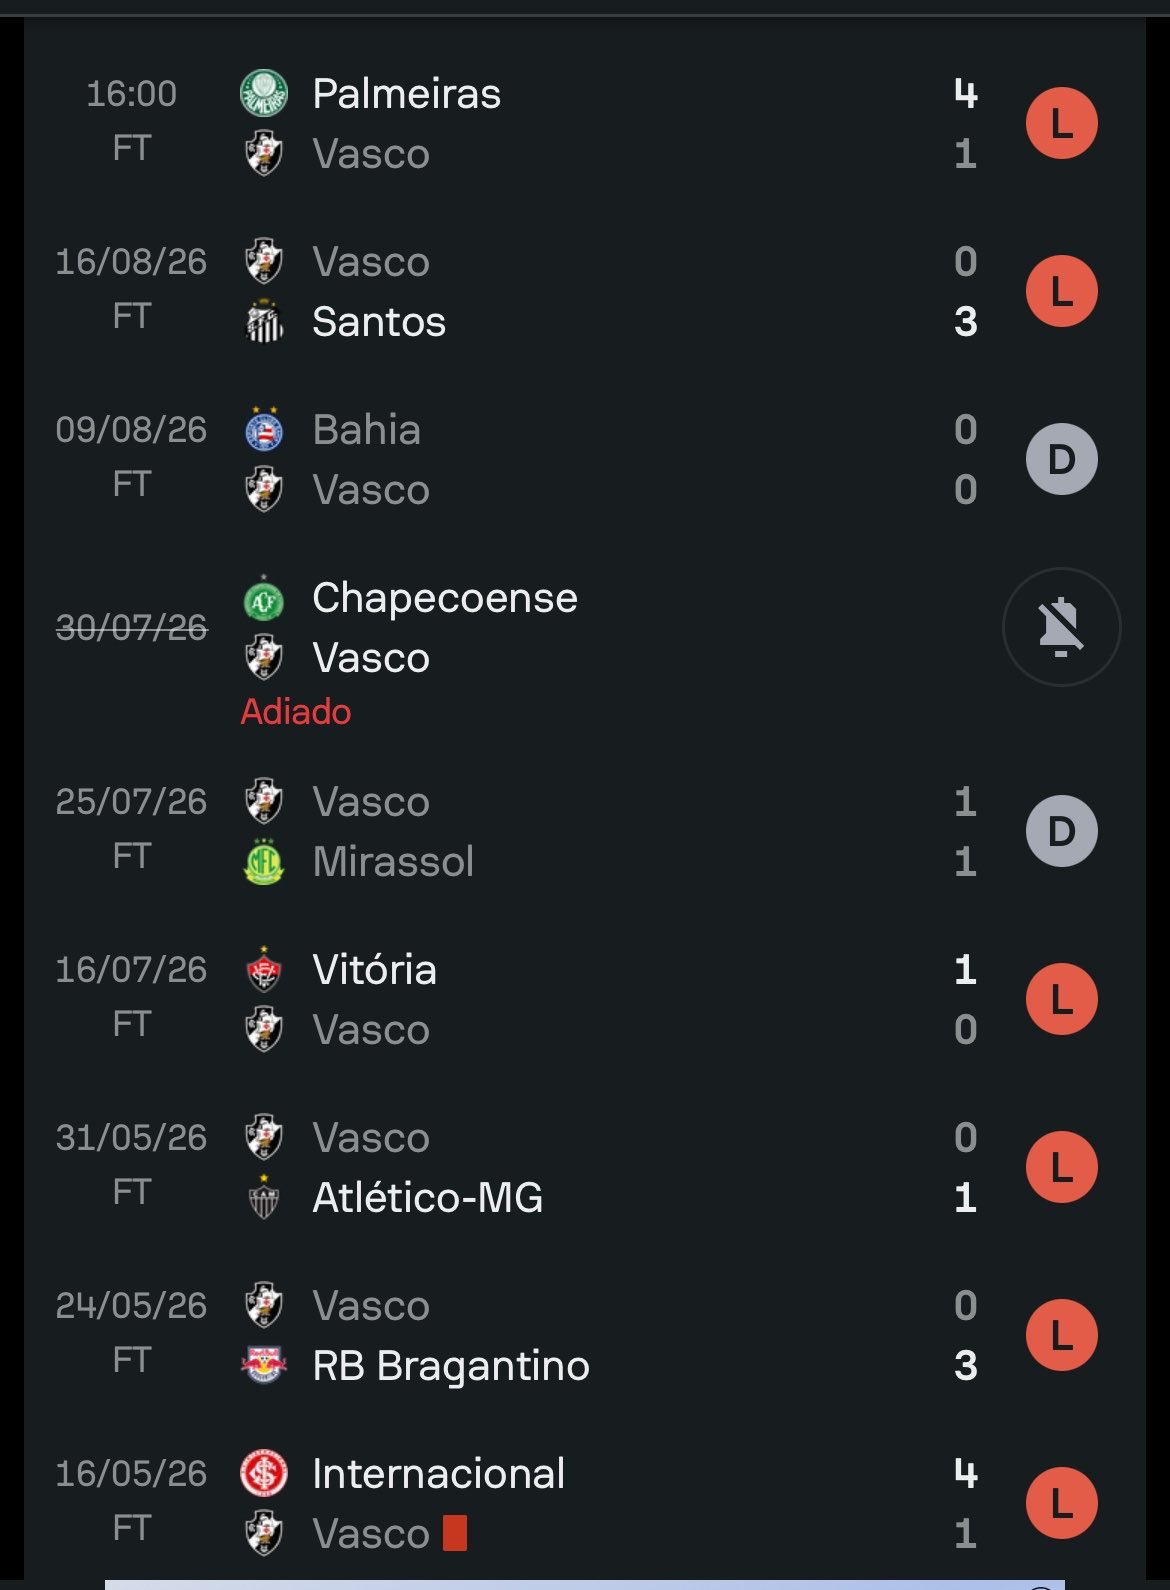1170x1590 pixels.
Task: Click the Atlético-MG club crest
Action: [264, 1198]
